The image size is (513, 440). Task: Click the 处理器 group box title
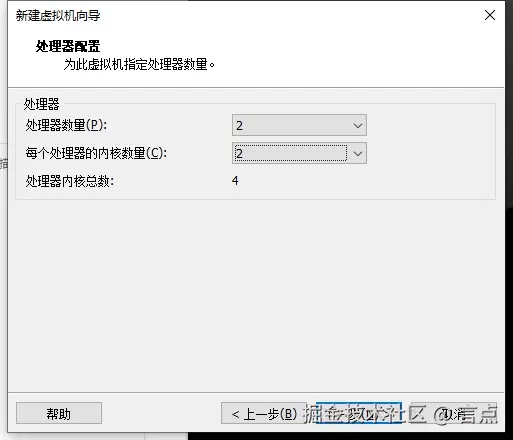(41, 104)
